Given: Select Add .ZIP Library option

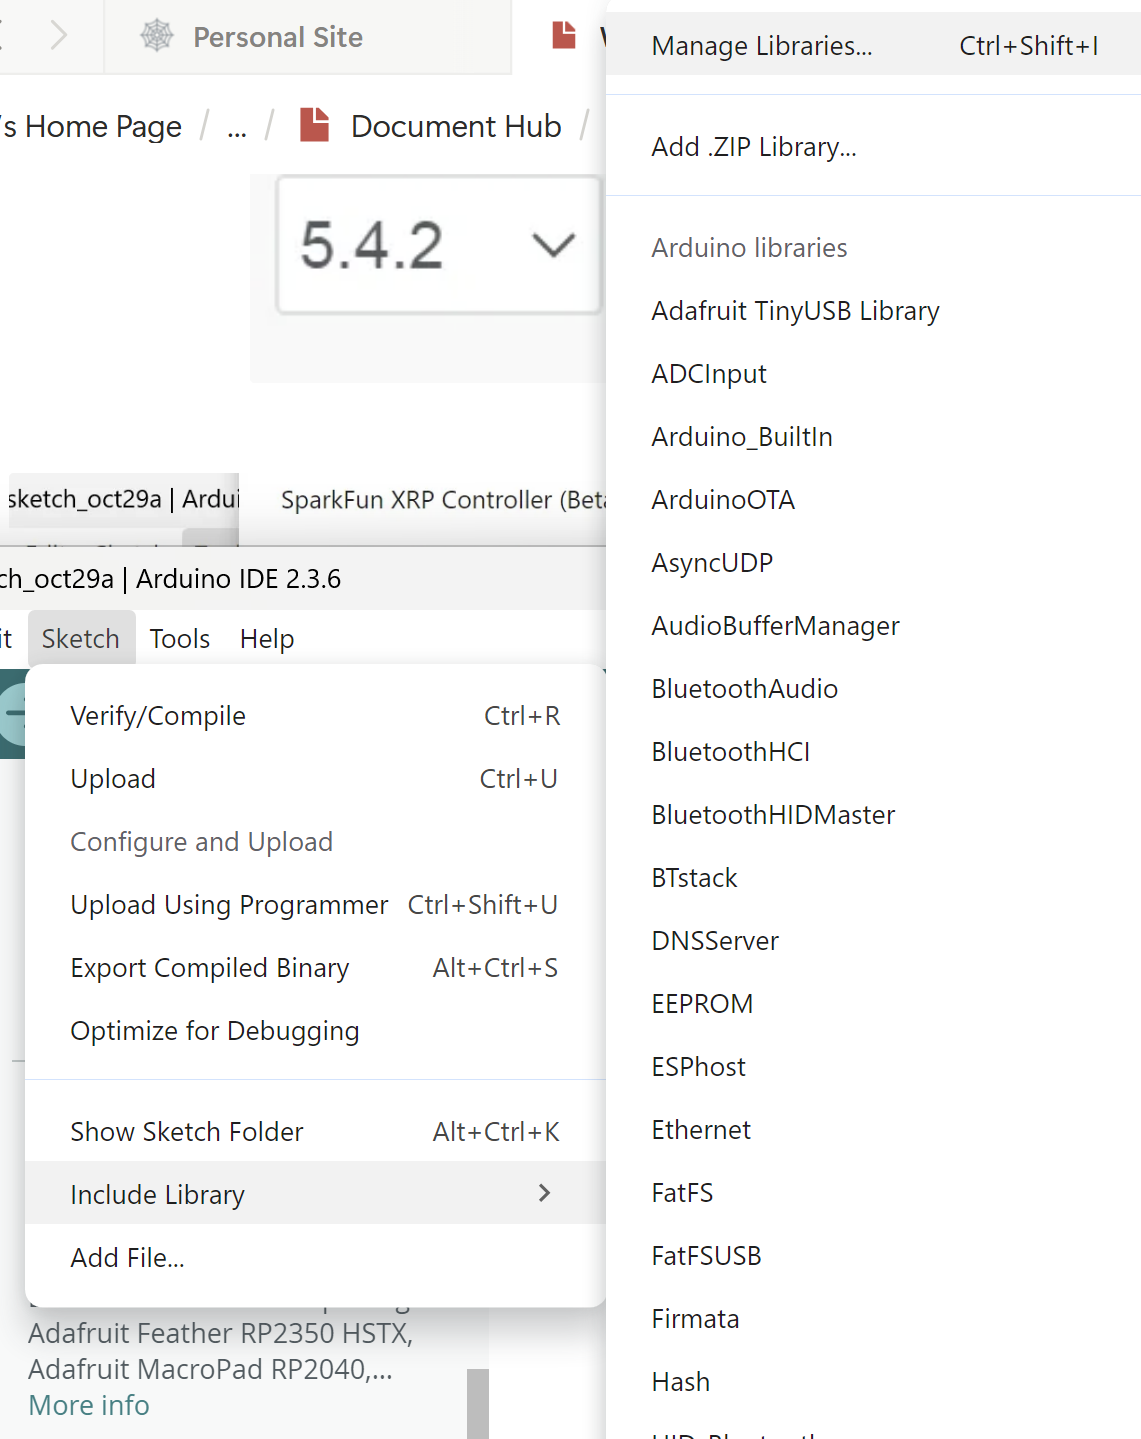Looking at the screenshot, I should [754, 147].
